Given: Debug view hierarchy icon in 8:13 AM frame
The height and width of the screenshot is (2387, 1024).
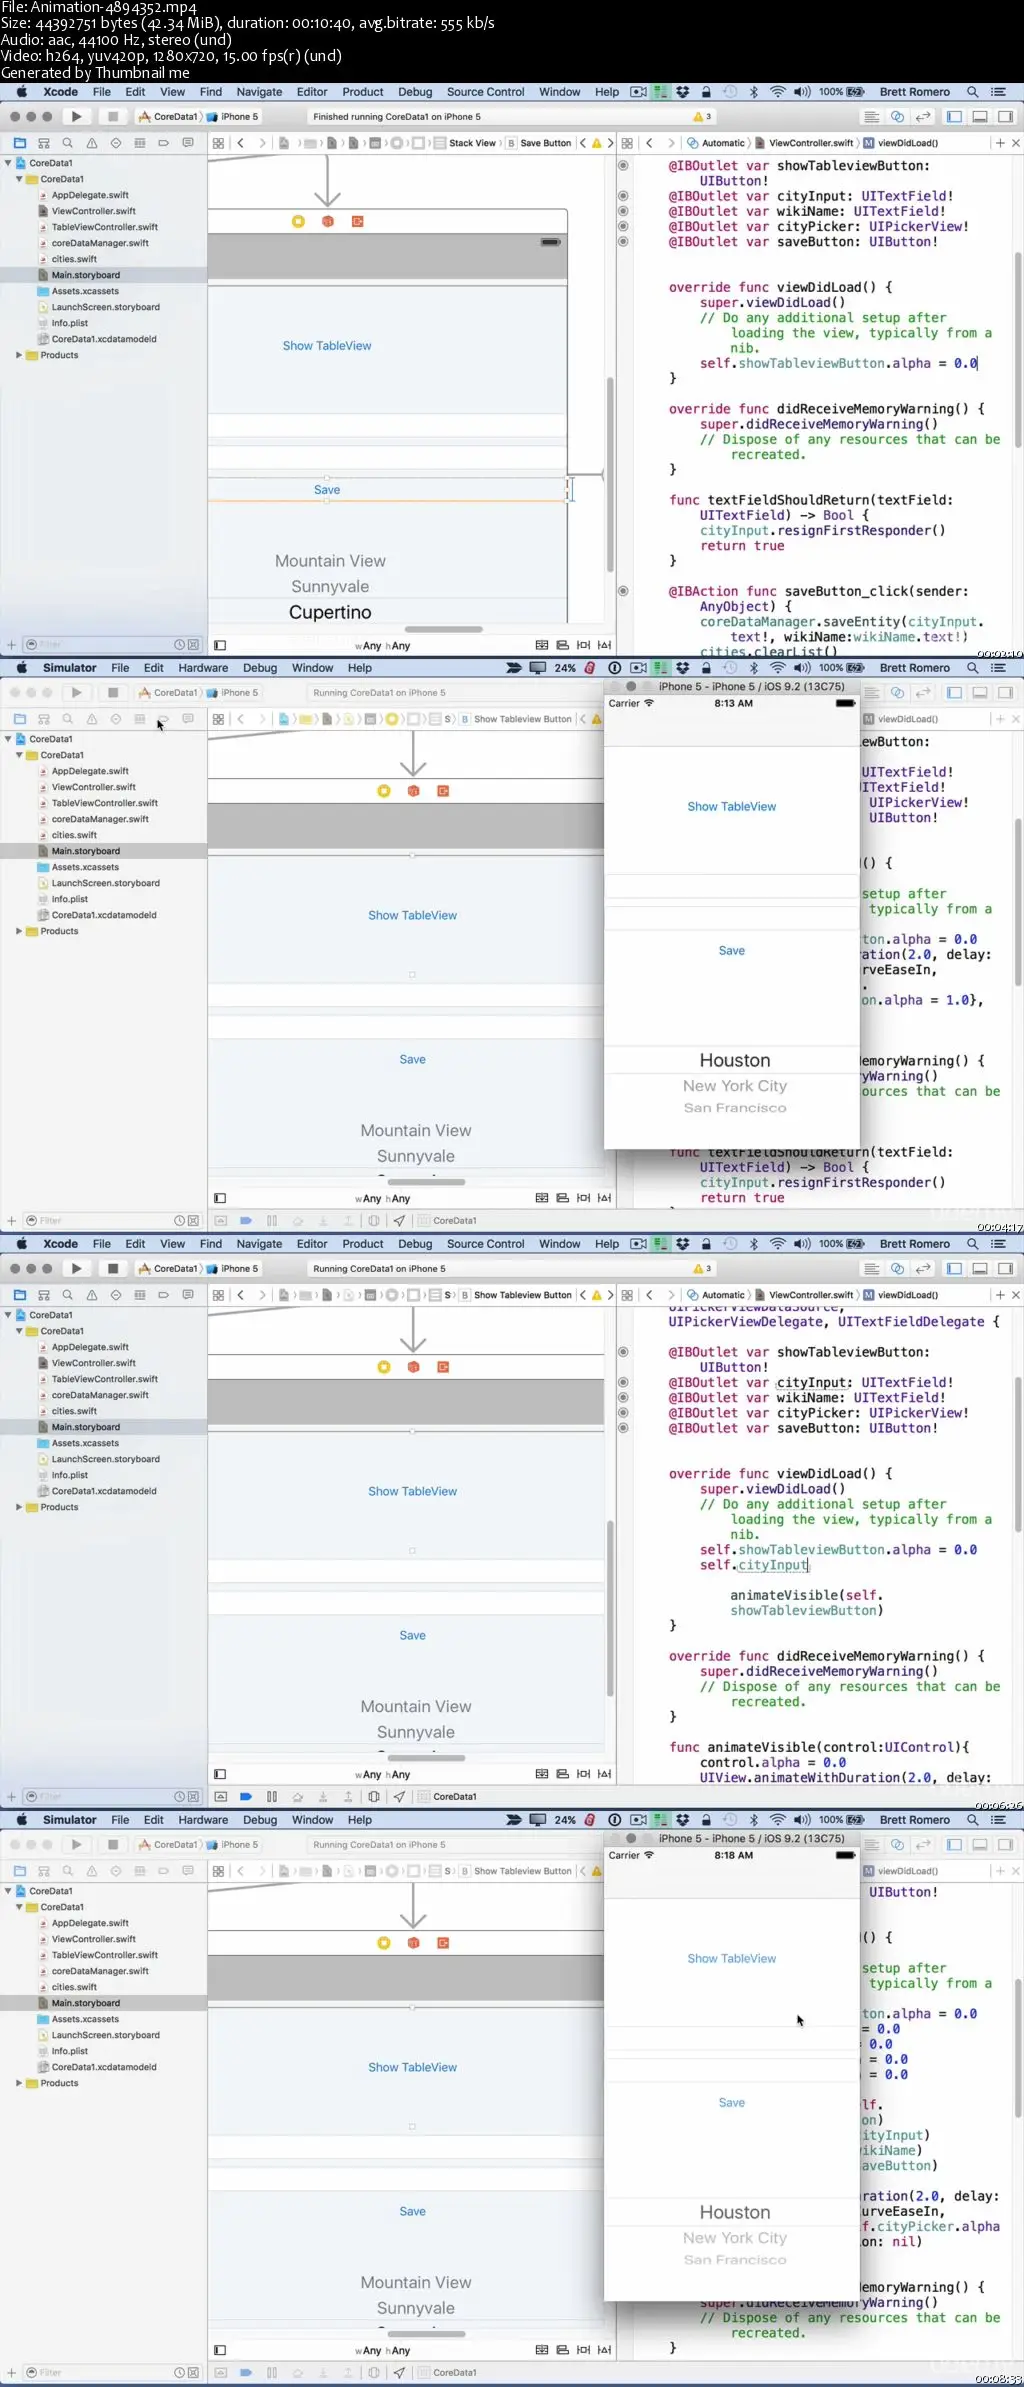Looking at the screenshot, I should pyautogui.click(x=373, y=1221).
